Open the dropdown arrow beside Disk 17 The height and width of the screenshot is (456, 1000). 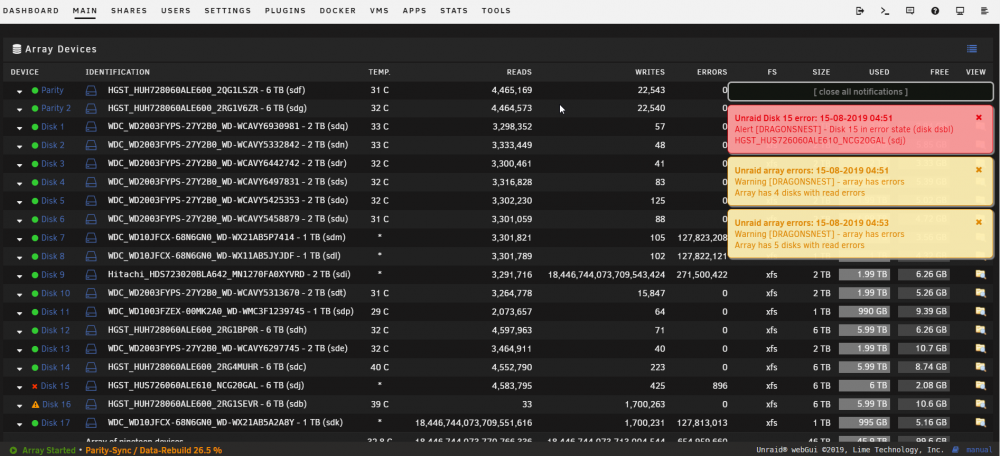click(x=19, y=424)
